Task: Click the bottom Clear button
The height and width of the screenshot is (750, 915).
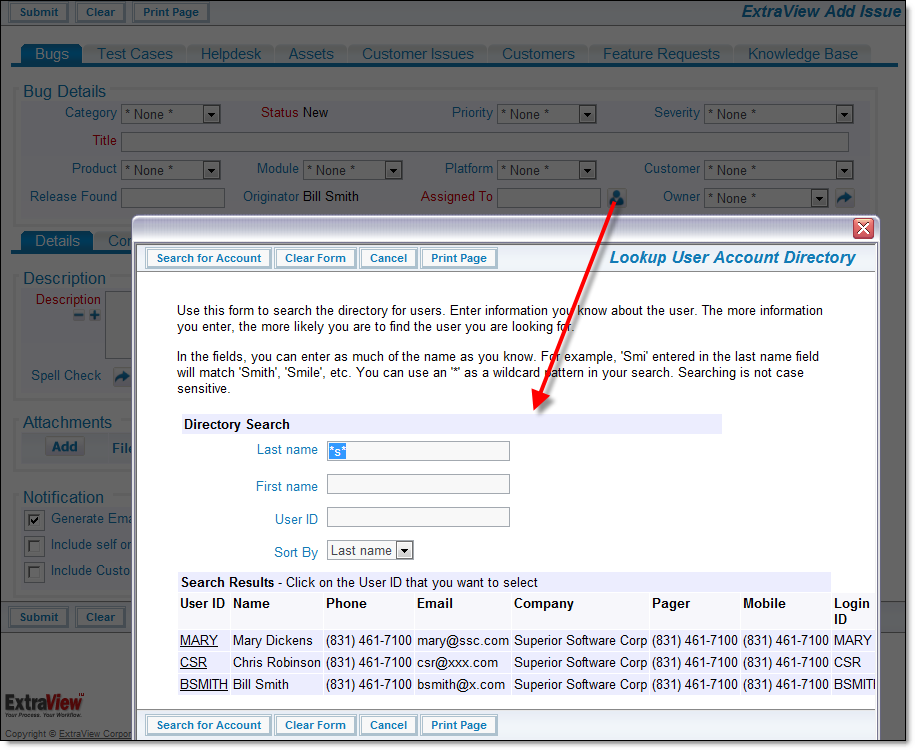Action: coord(100,618)
